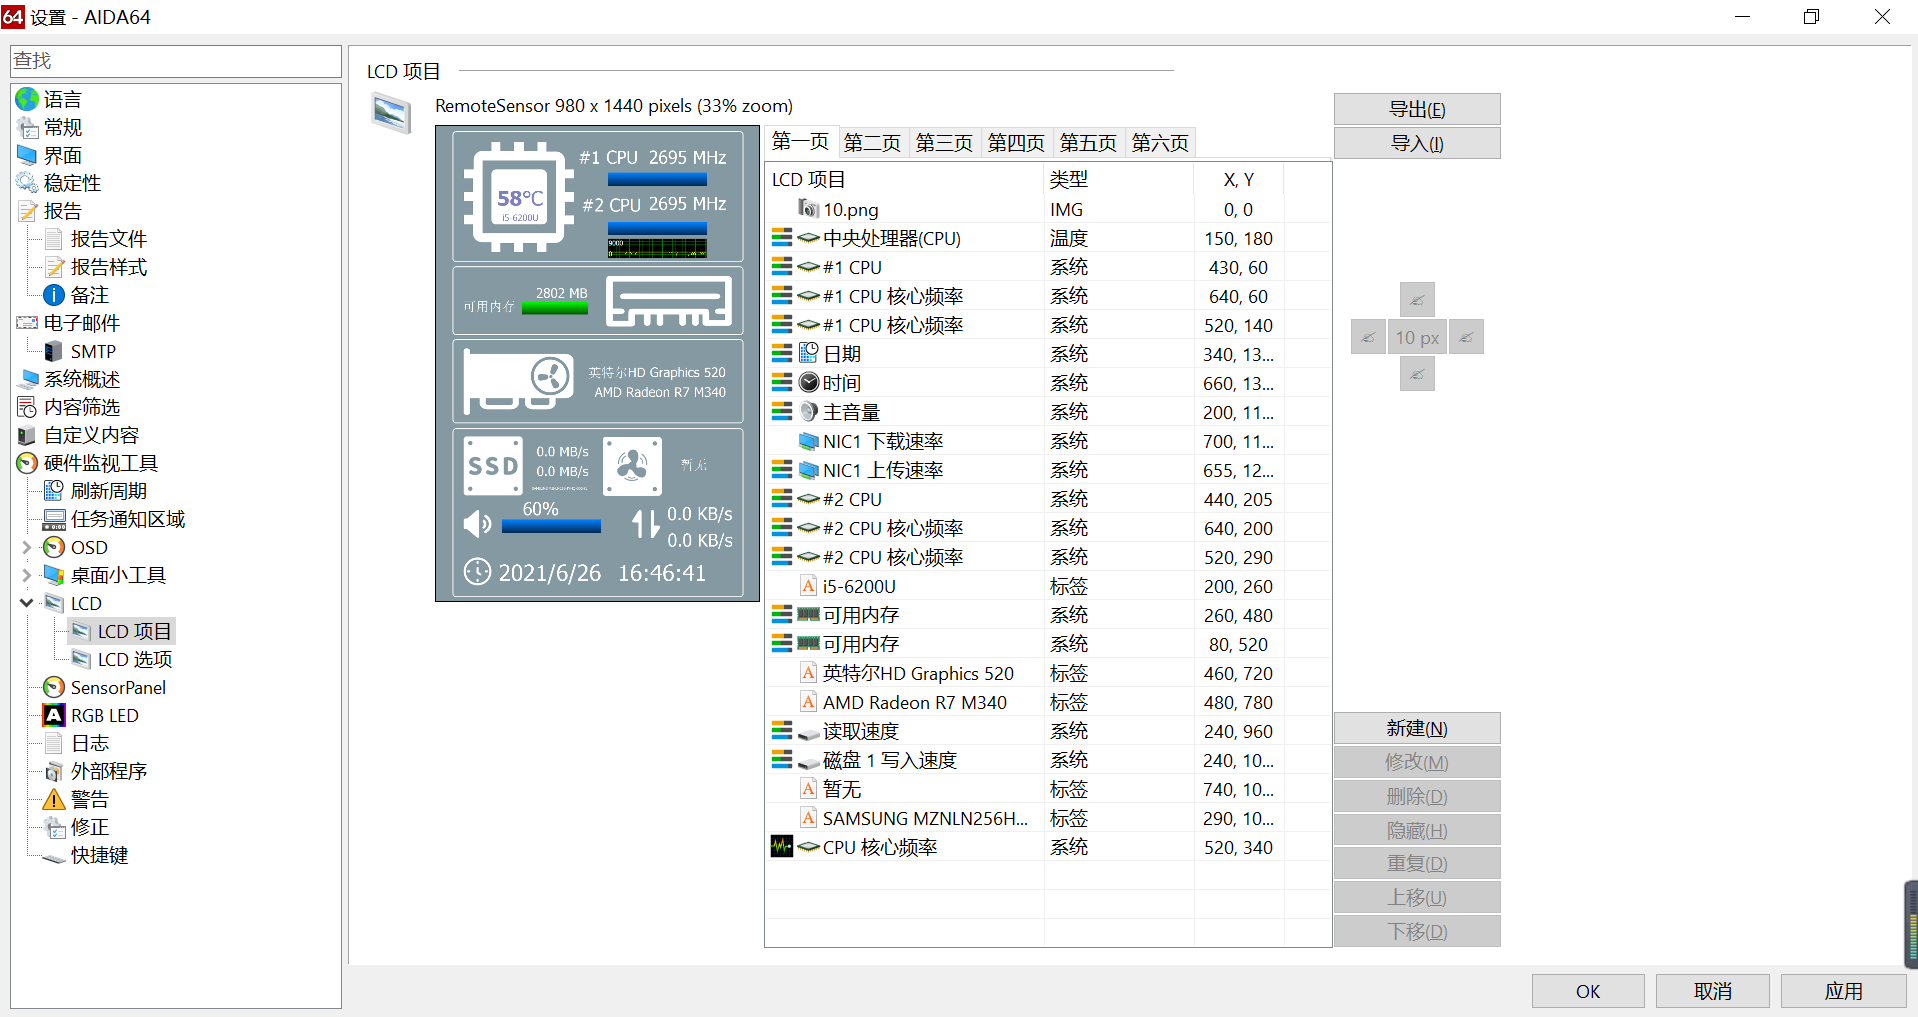Click the globe icon for 语言
The image size is (1918, 1017).
point(27,100)
